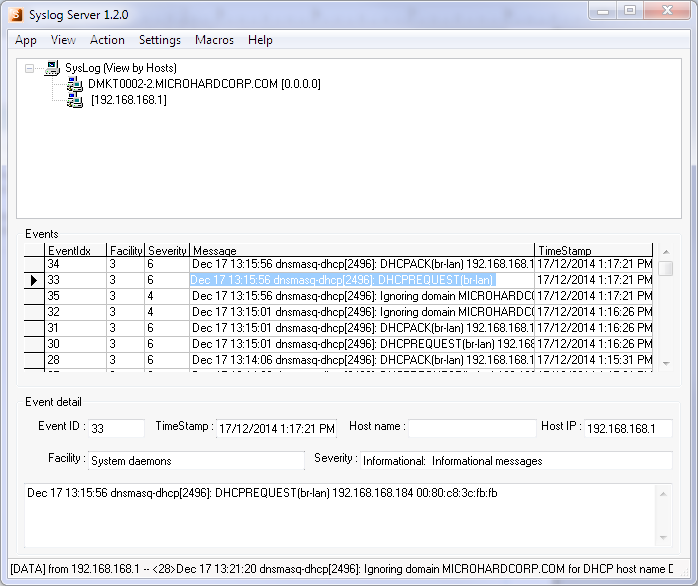Click the DMKT0002-2 host network icon
The width and height of the screenshot is (698, 586).
coord(75,84)
